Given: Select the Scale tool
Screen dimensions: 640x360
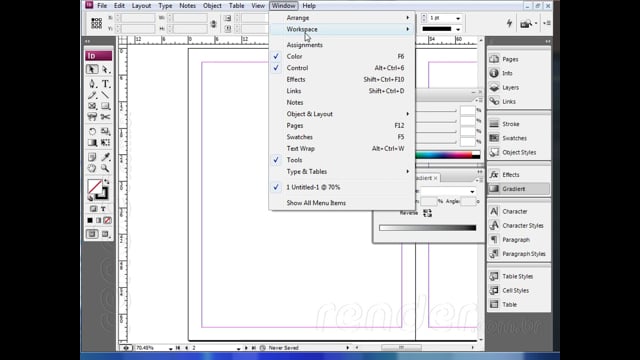Looking at the screenshot, I should pyautogui.click(x=106, y=131).
